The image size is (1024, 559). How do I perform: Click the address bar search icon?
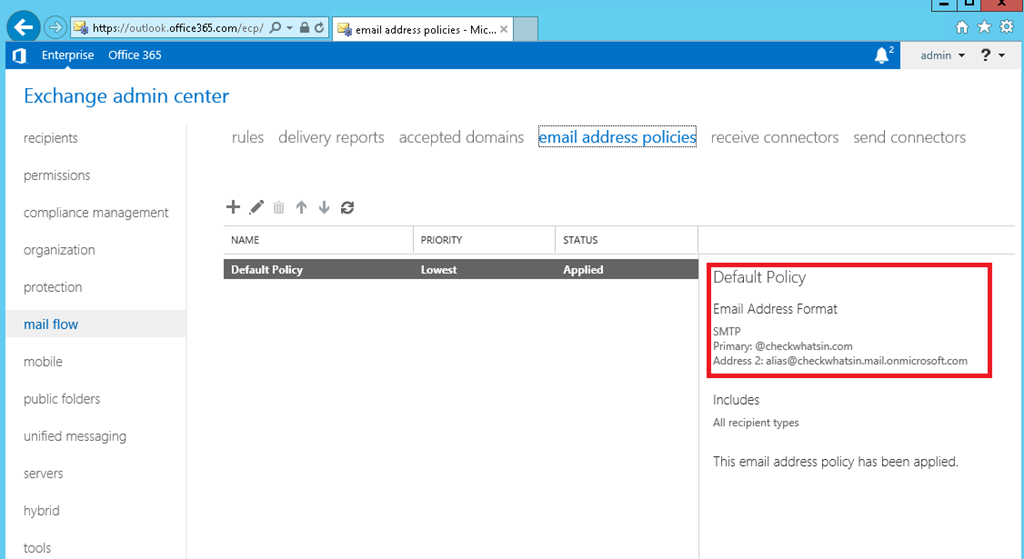pos(276,27)
